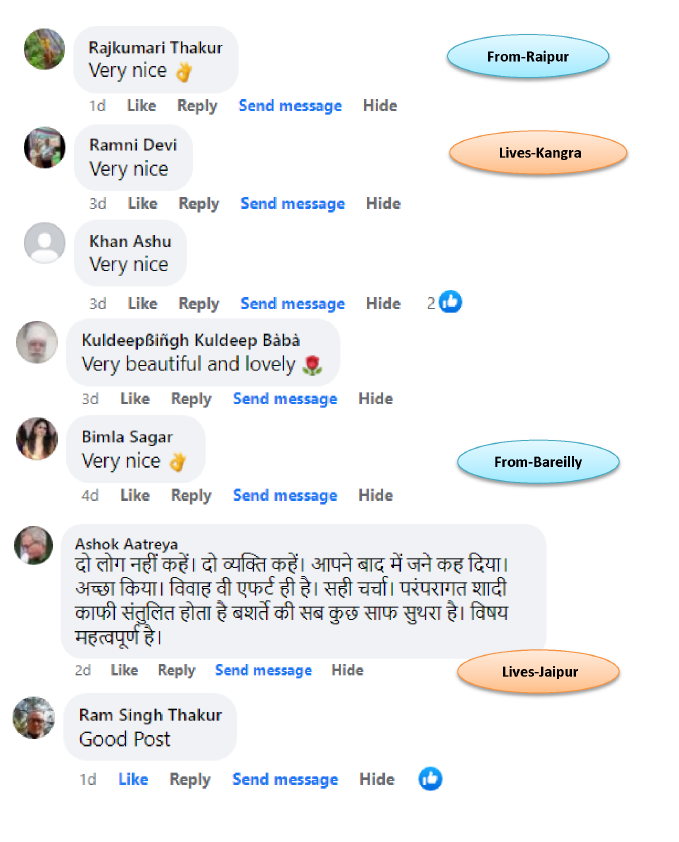Open Kuldeep Baba's avatar image
This screenshot has height=842, width=679.
click(x=37, y=342)
